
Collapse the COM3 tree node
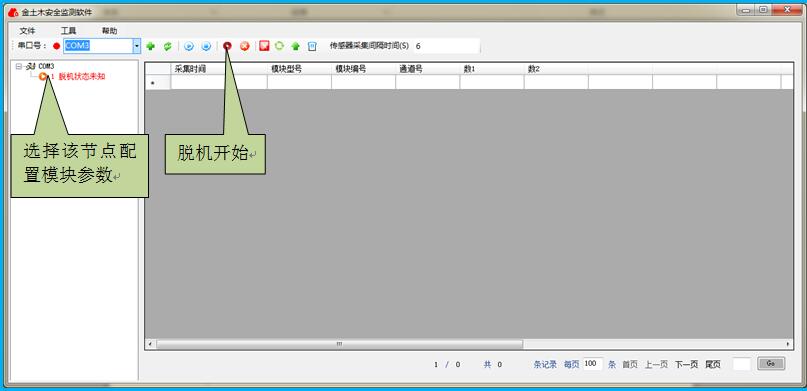click(19, 66)
